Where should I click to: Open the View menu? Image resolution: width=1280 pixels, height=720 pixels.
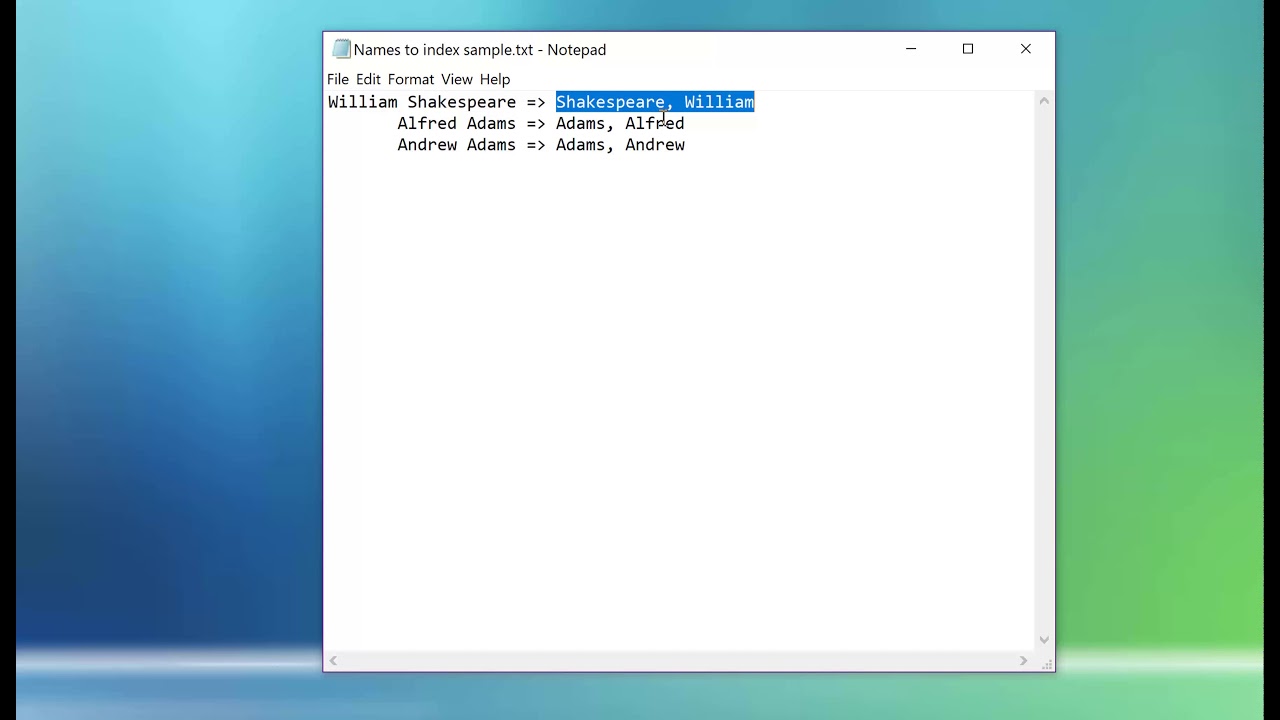click(457, 79)
